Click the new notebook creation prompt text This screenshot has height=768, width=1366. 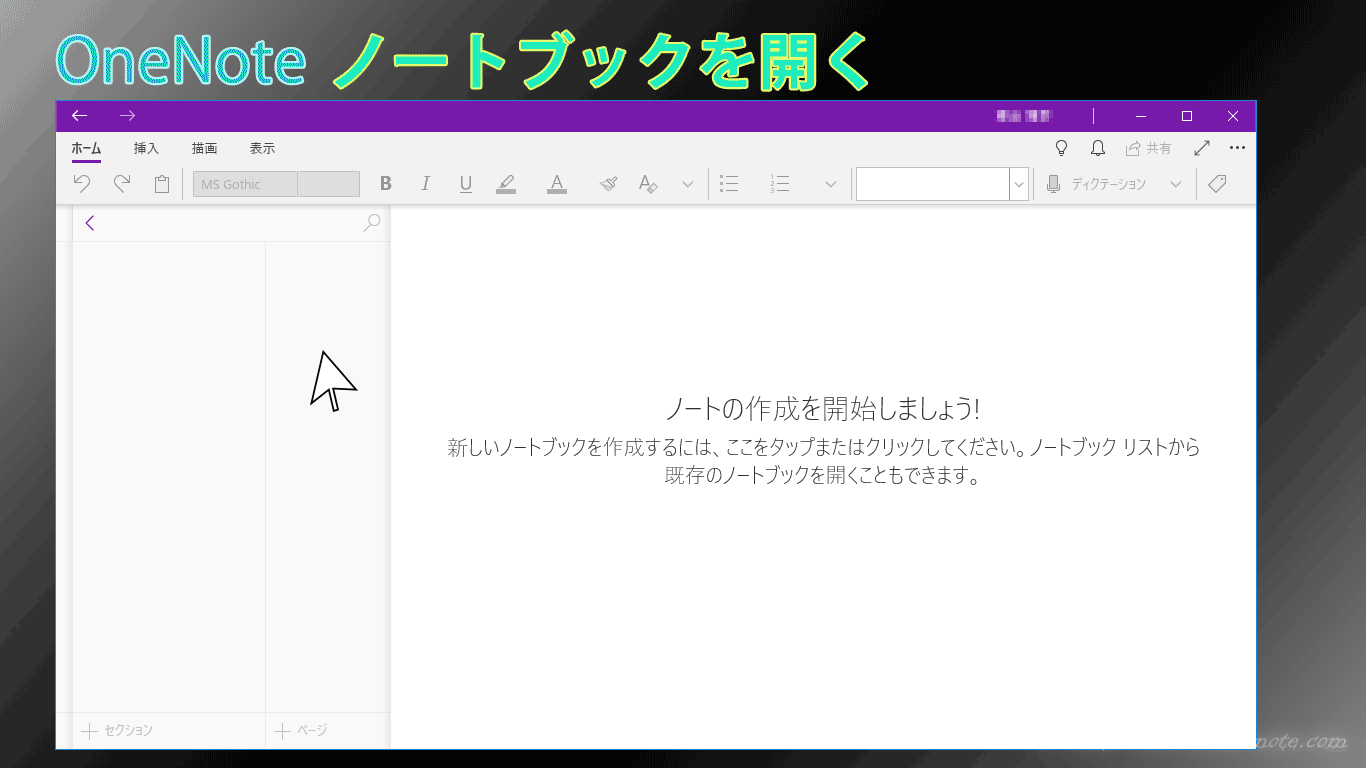[823, 461]
